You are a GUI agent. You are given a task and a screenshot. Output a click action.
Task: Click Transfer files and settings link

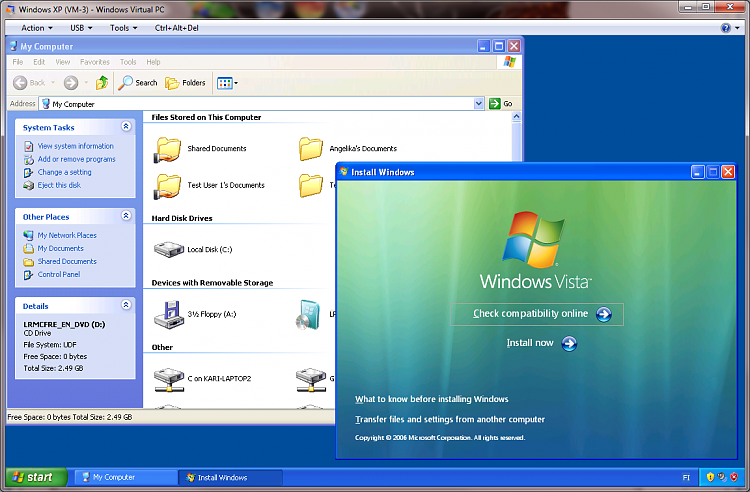click(x=450, y=419)
